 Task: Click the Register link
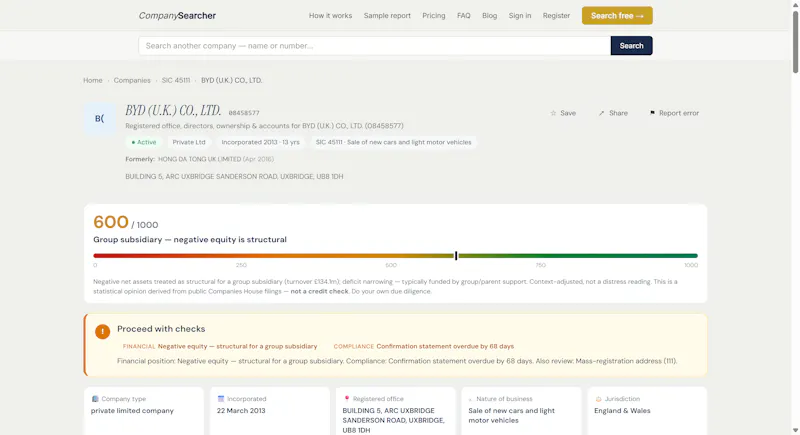[556, 16]
